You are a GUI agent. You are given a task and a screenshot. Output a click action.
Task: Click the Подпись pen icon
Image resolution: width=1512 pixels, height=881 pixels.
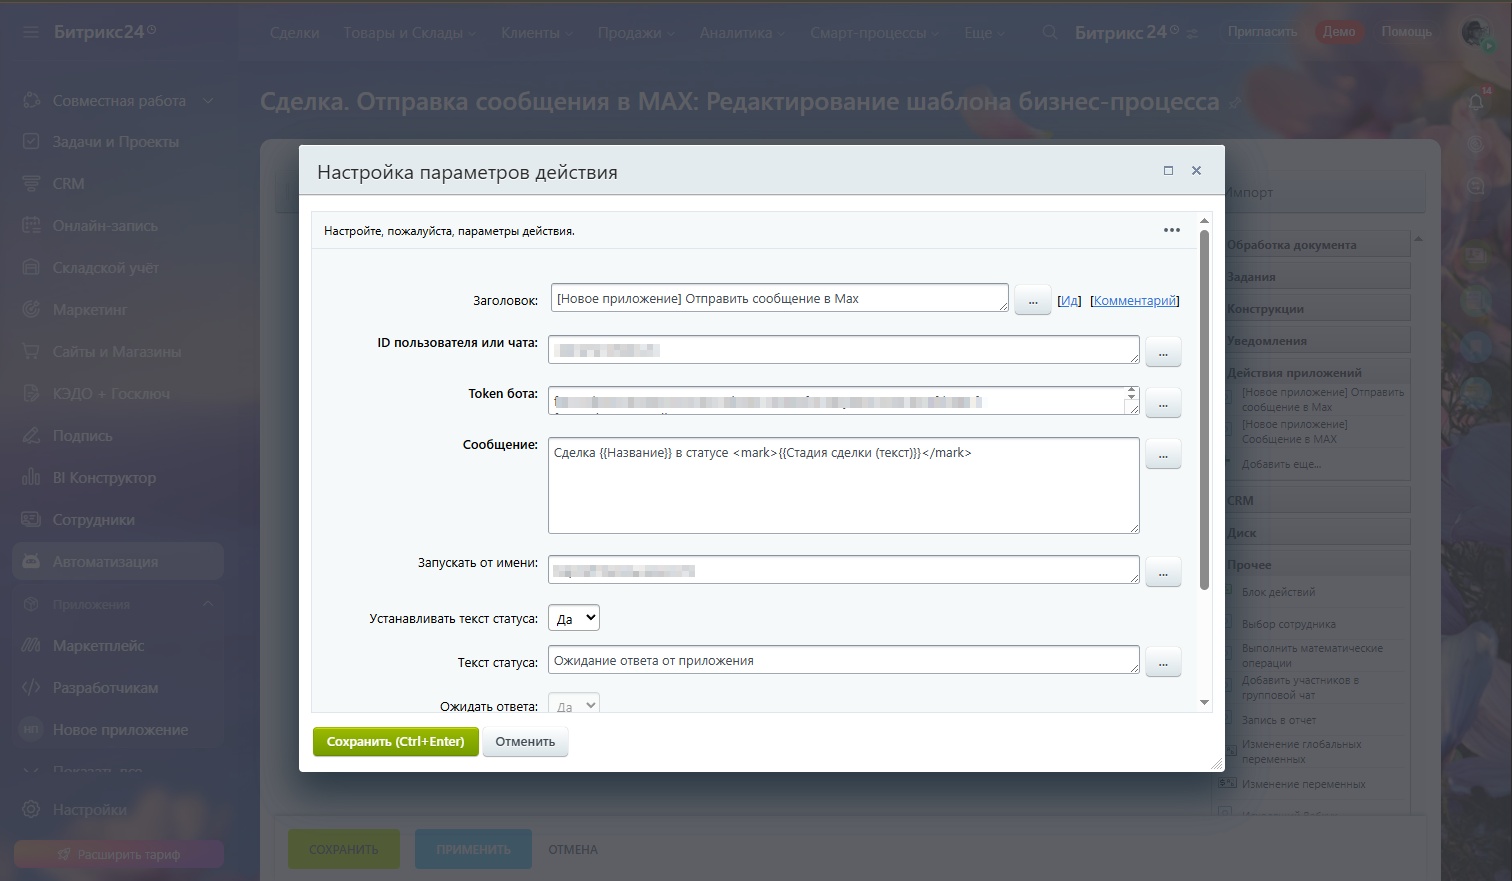tap(31, 436)
